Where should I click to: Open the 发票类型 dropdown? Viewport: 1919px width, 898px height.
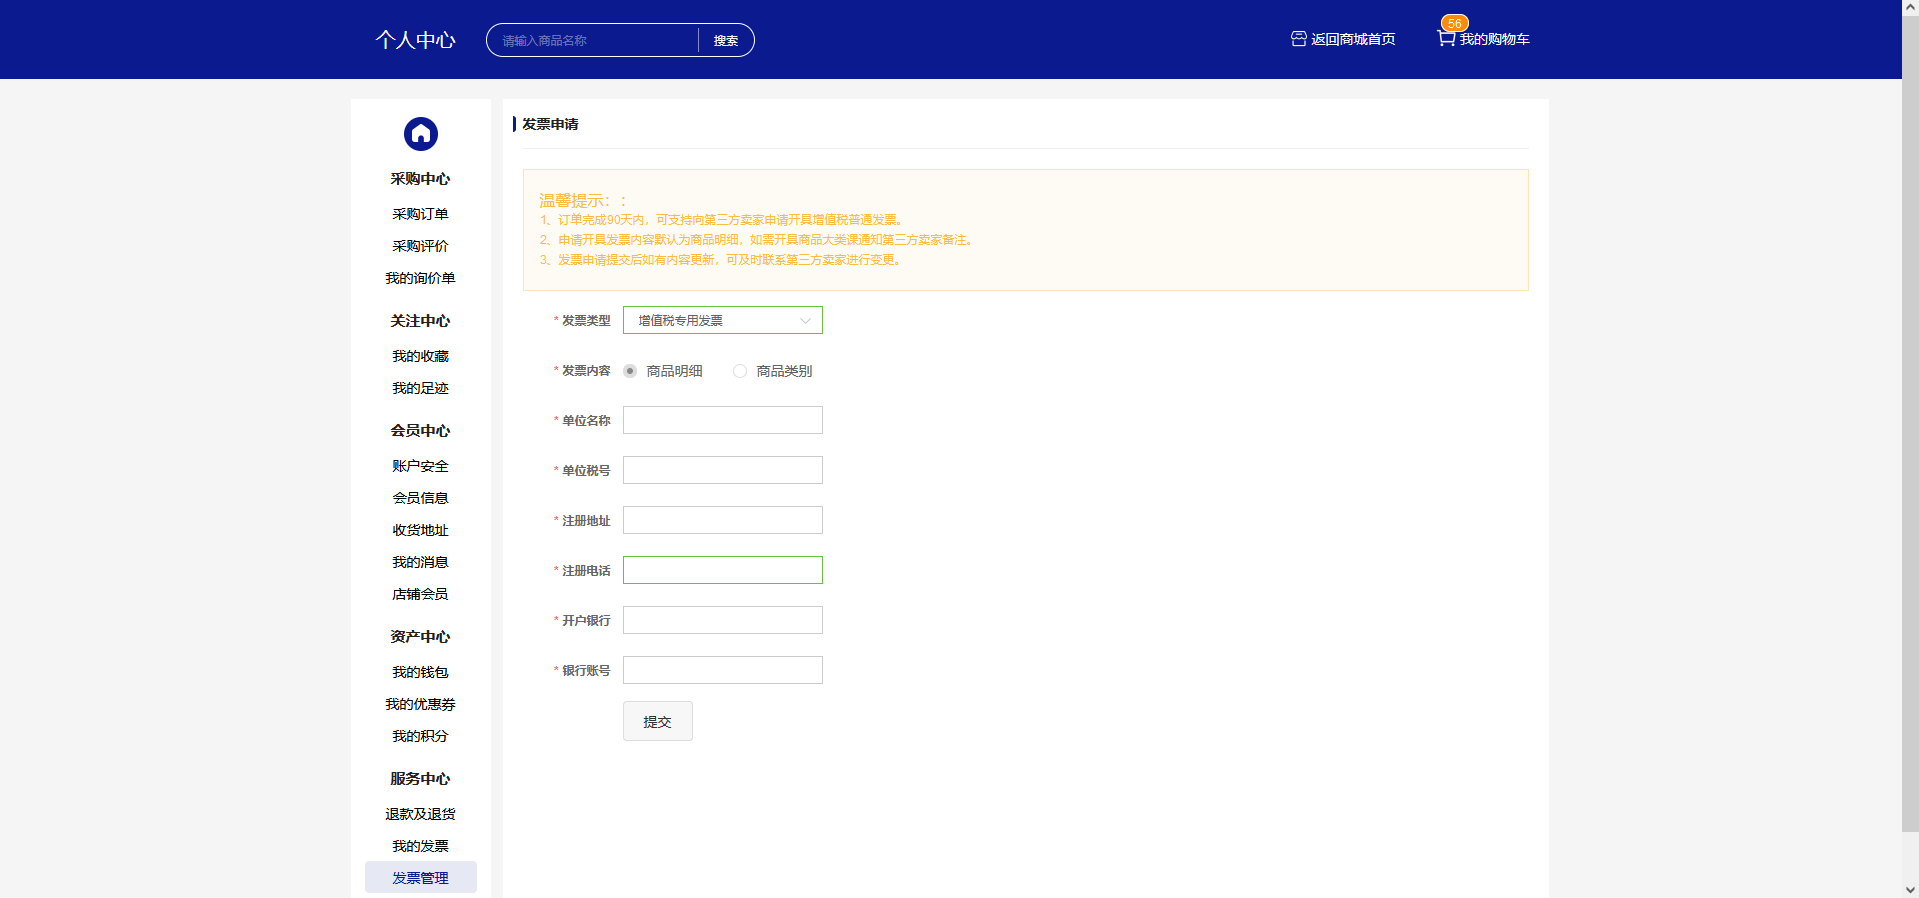722,320
